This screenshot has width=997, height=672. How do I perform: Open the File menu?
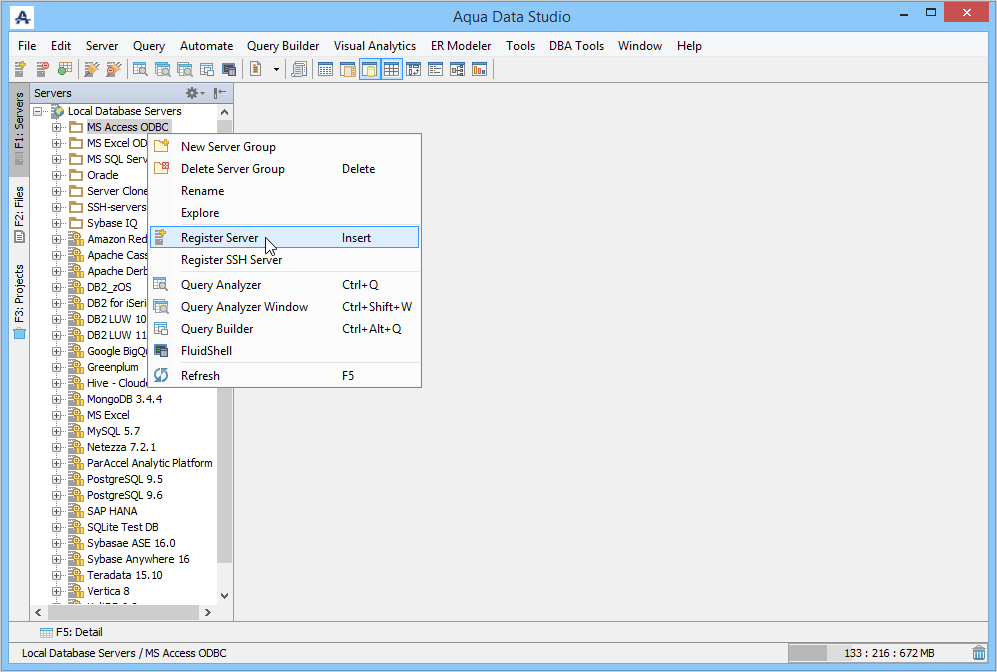[27, 46]
